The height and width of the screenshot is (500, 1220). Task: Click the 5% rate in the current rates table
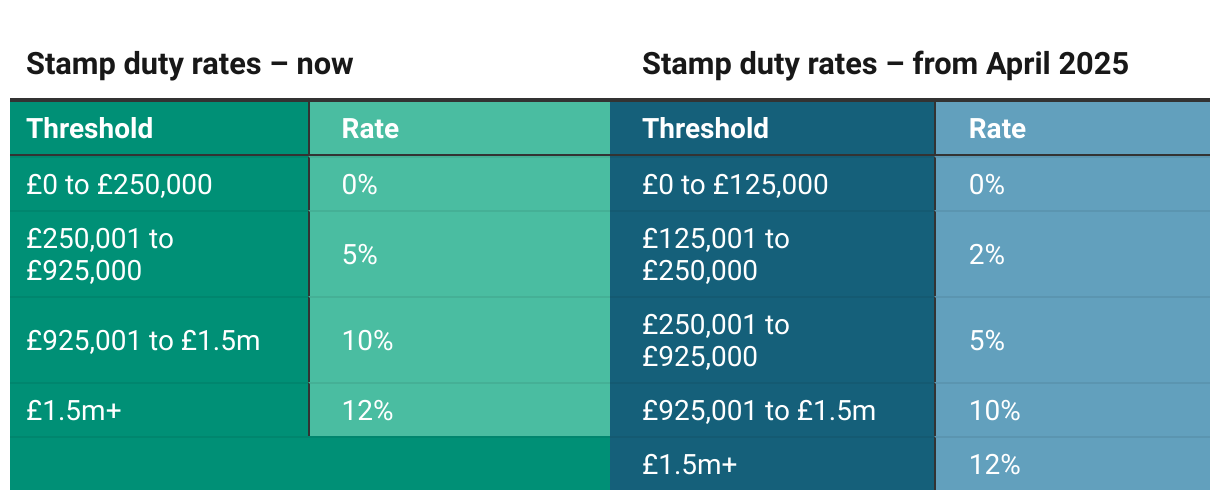[x=359, y=254]
